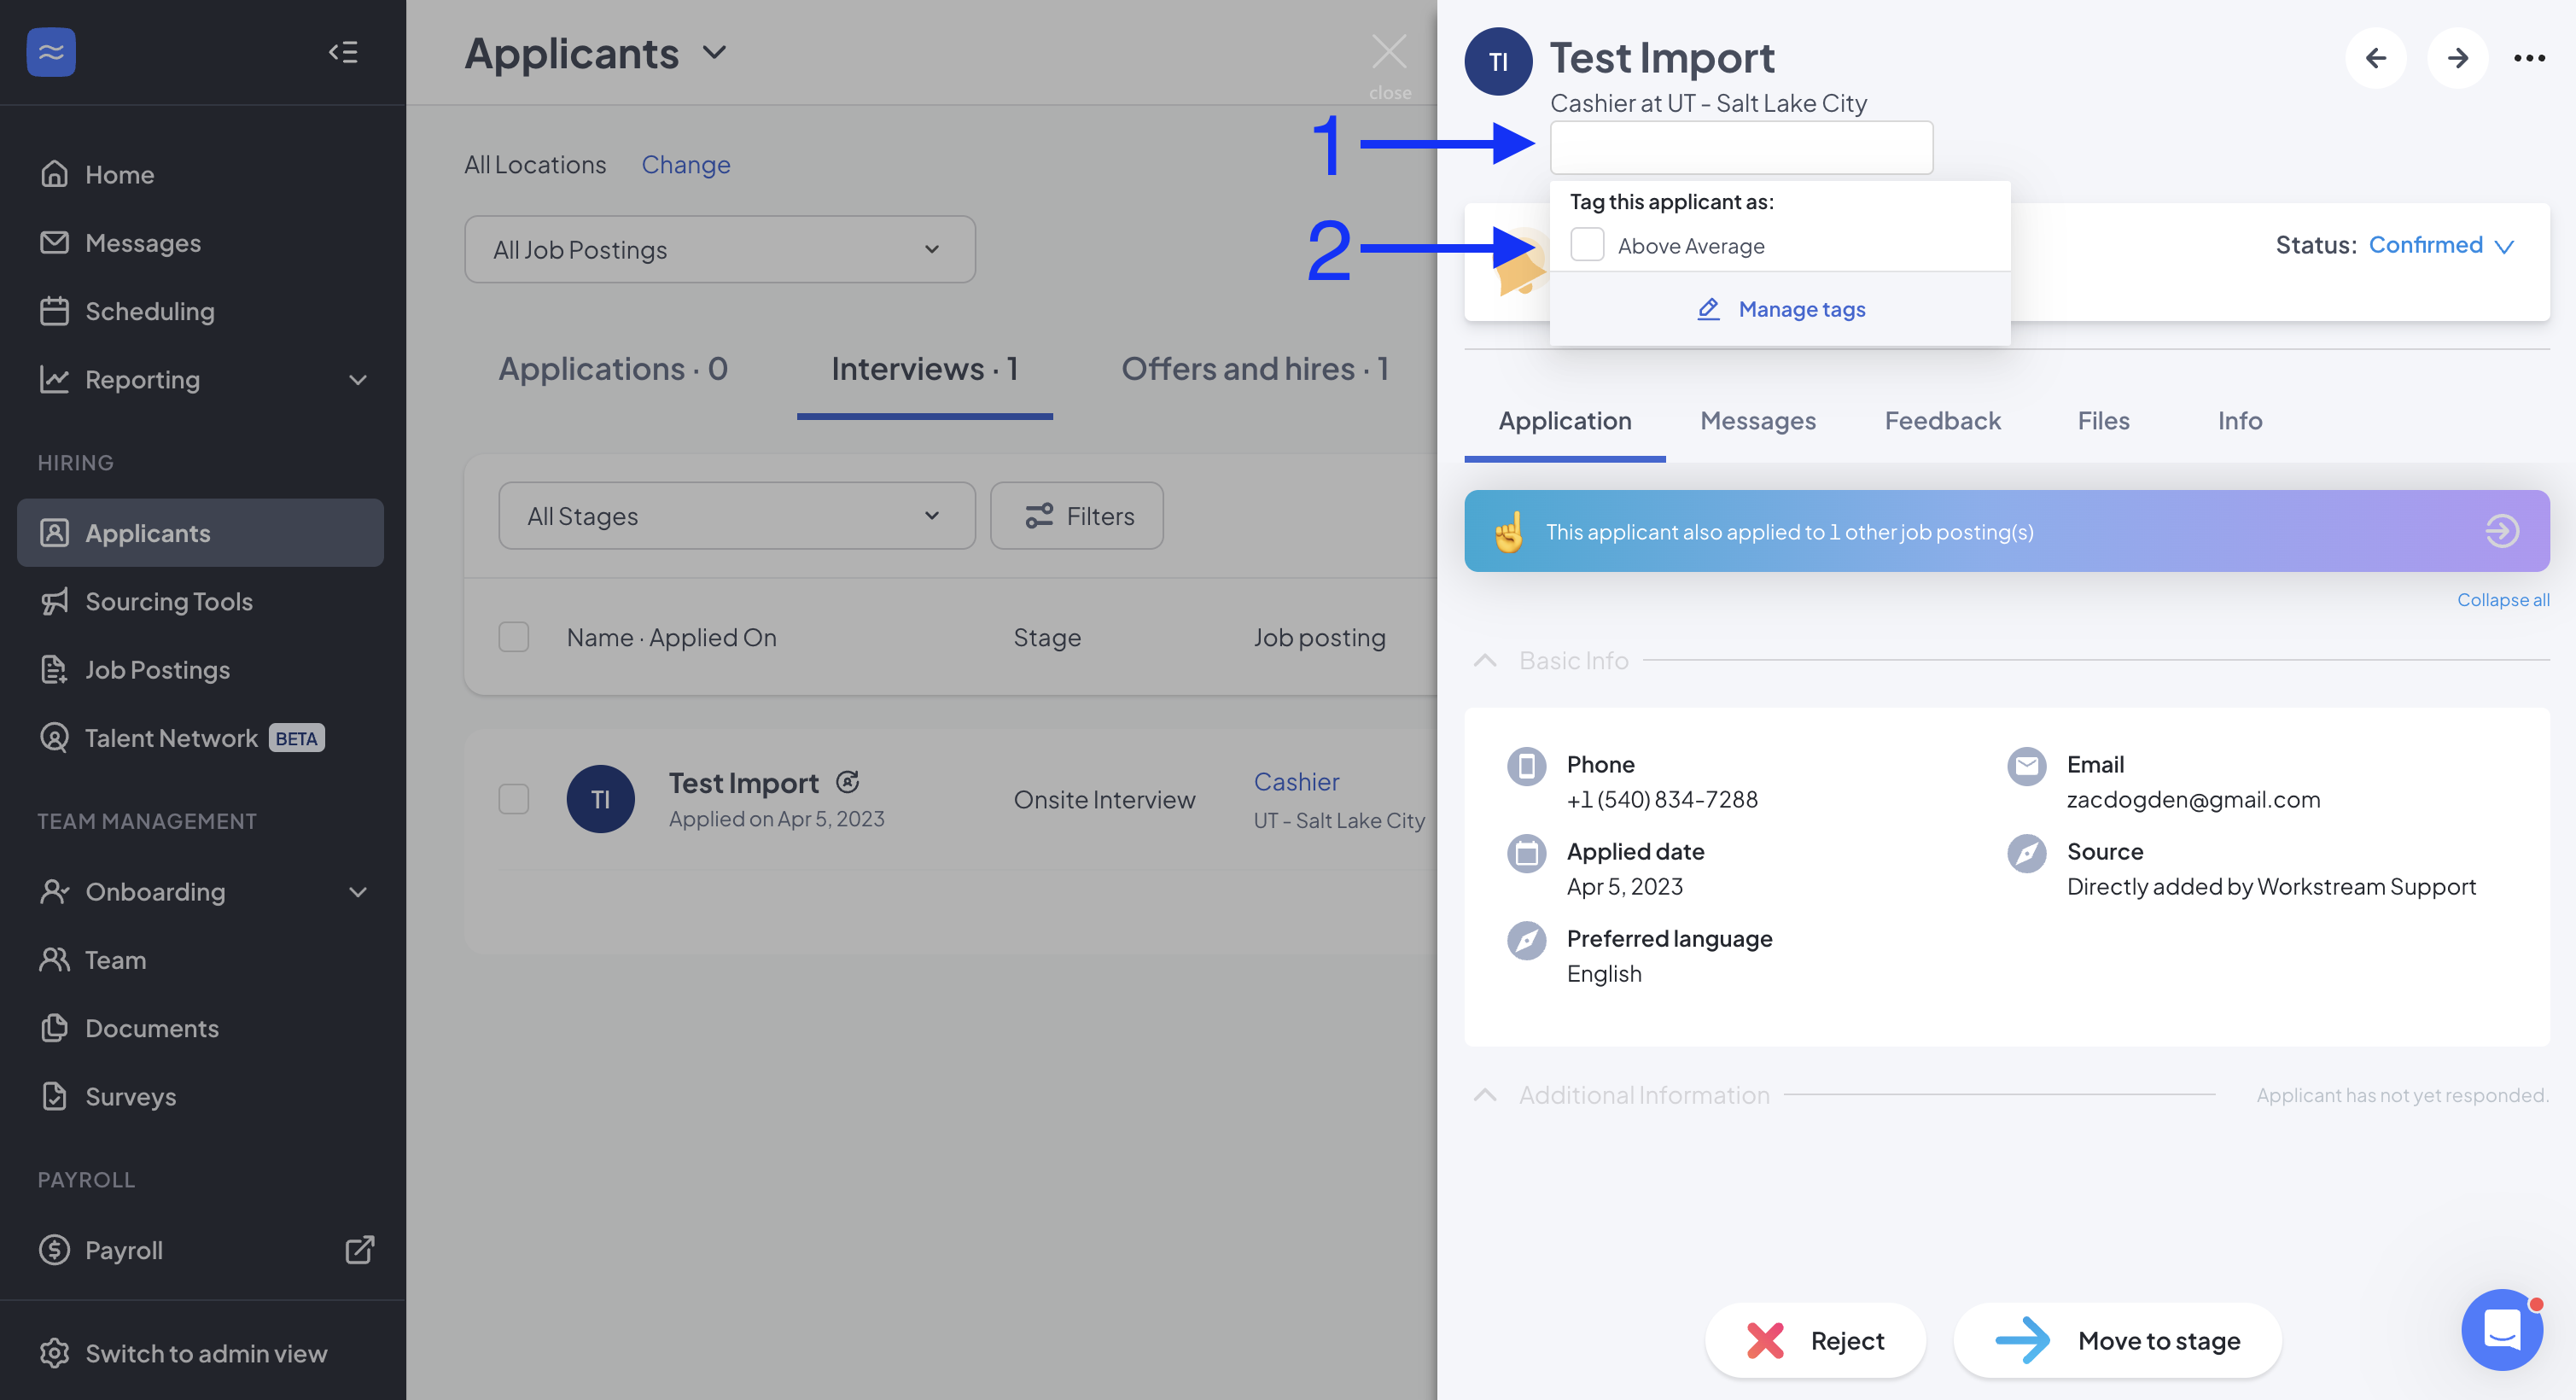Open the Confirmed status dropdown
2576x1400 pixels.
pos(2440,245)
